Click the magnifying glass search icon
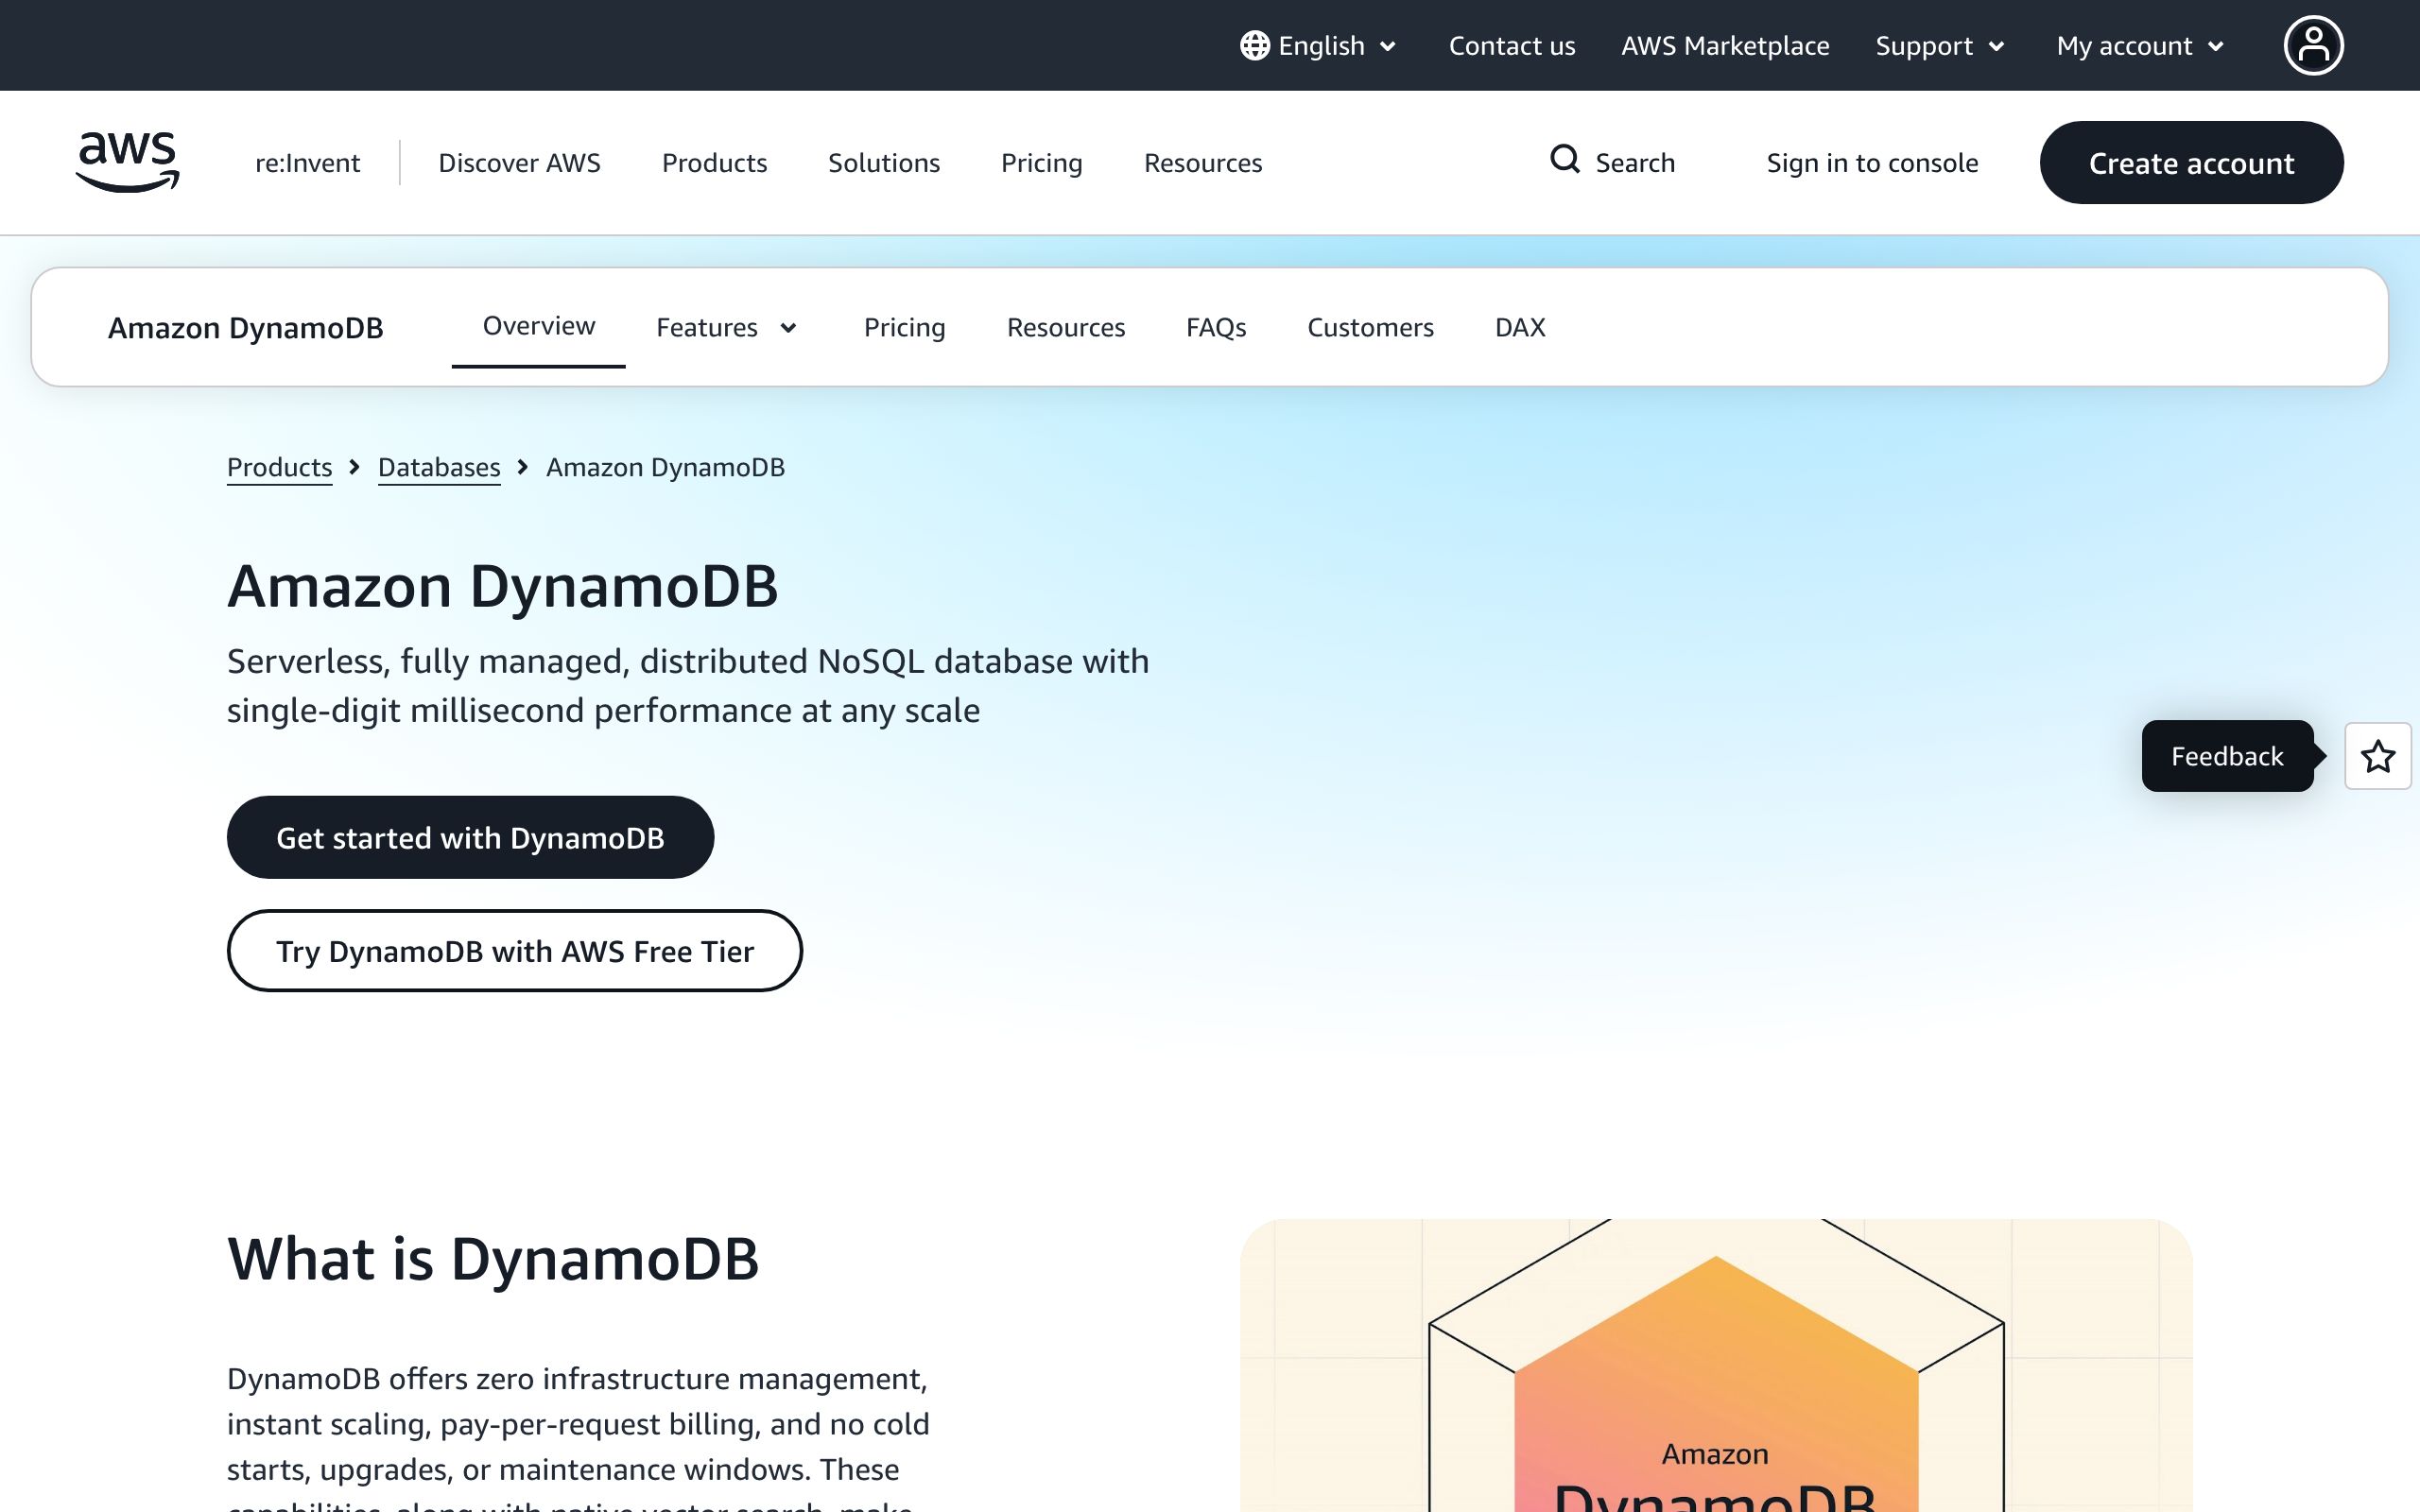The image size is (2420, 1512). (x=1564, y=160)
